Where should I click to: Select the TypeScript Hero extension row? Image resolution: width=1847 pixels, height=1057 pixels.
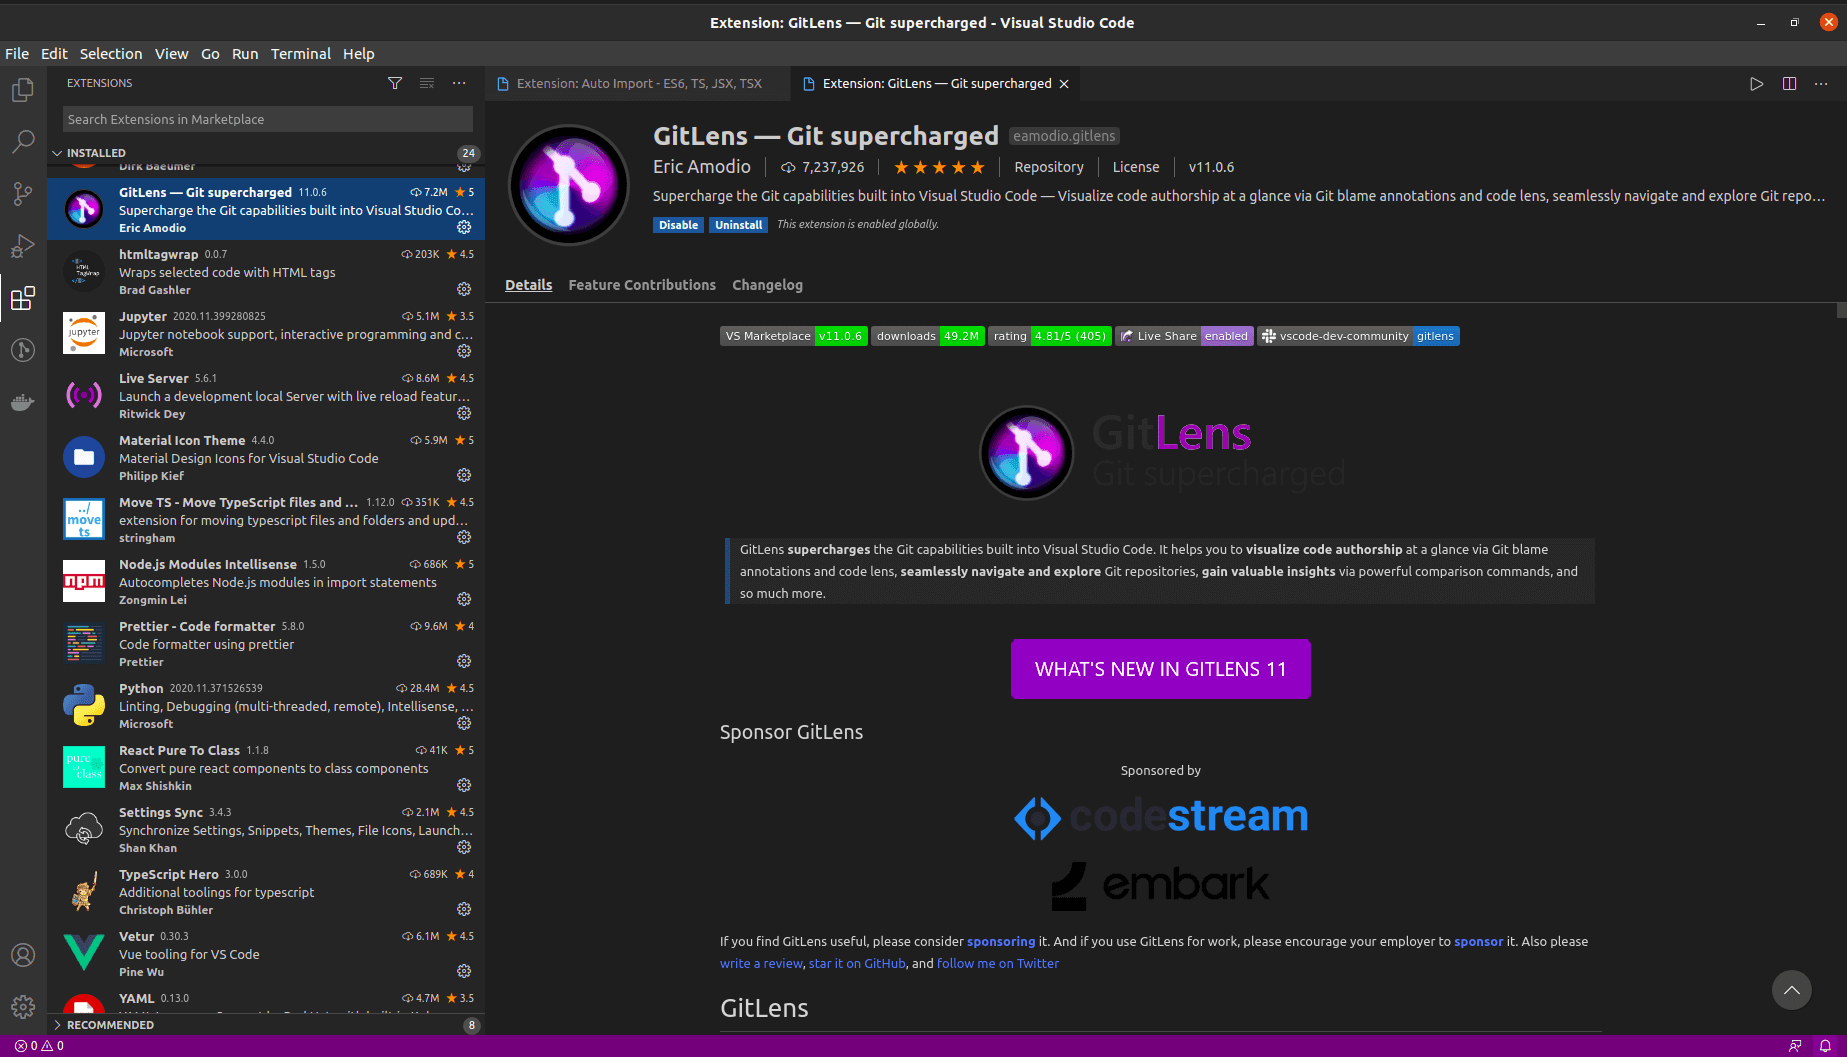point(267,892)
